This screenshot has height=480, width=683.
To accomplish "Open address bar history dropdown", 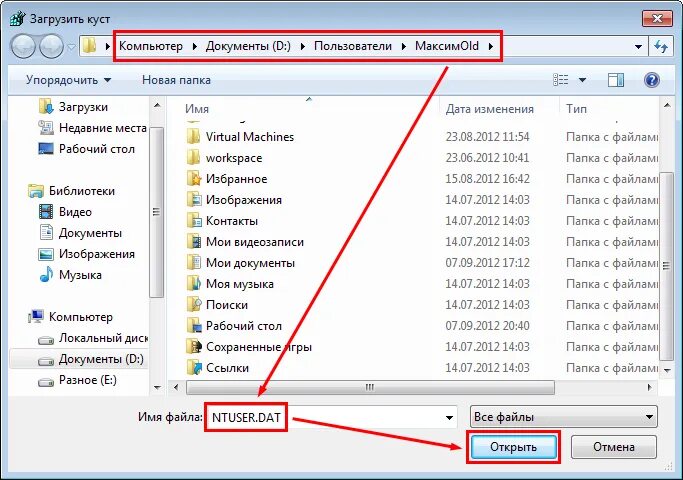I will coord(638,46).
